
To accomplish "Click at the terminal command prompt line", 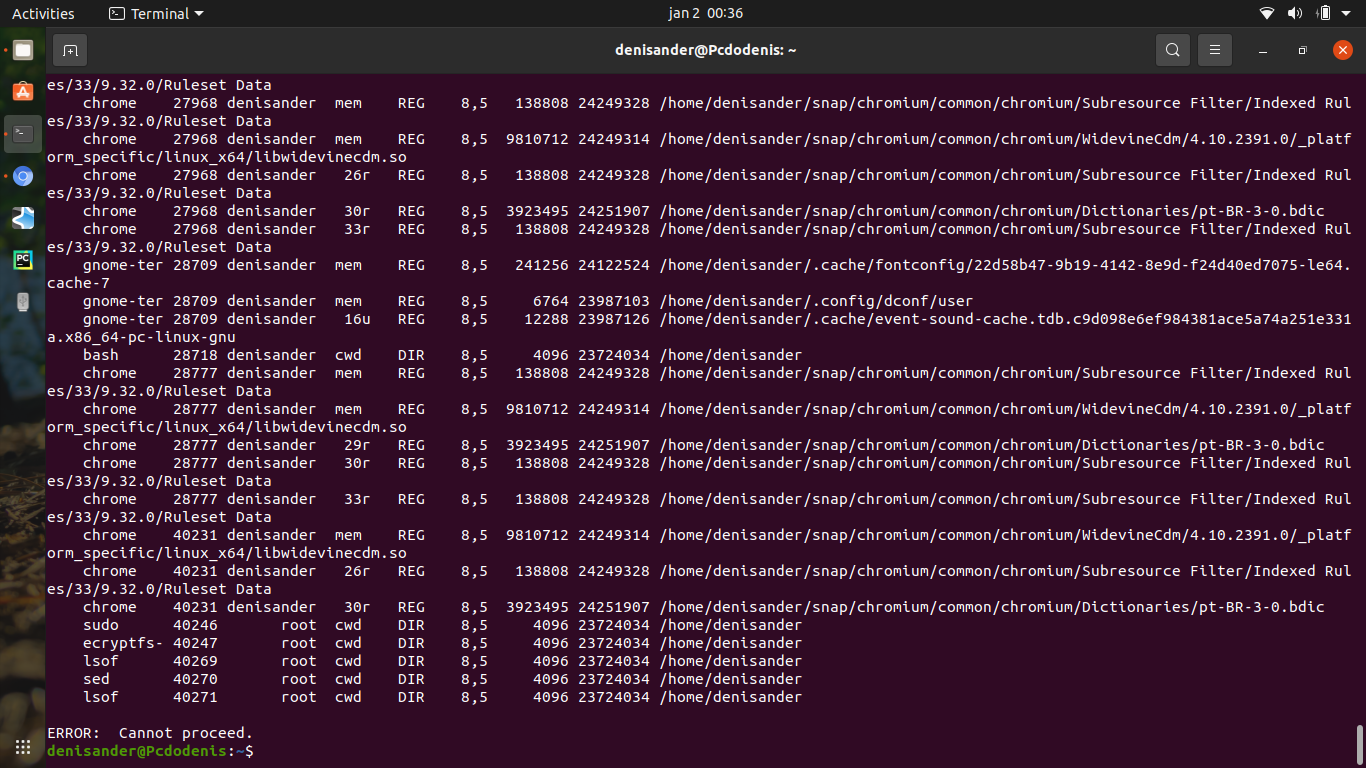I will 400,751.
